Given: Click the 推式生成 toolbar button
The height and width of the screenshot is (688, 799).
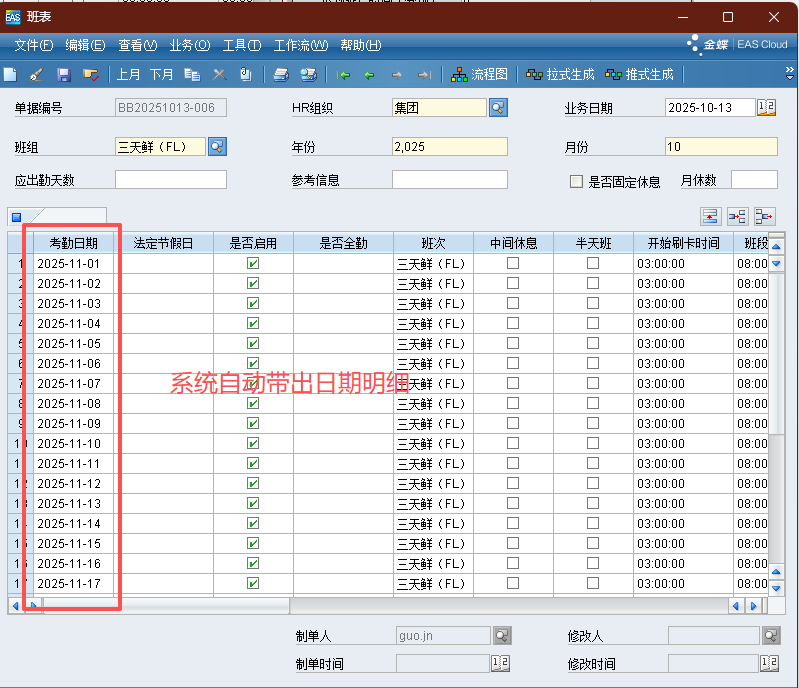Looking at the screenshot, I should (640, 75).
